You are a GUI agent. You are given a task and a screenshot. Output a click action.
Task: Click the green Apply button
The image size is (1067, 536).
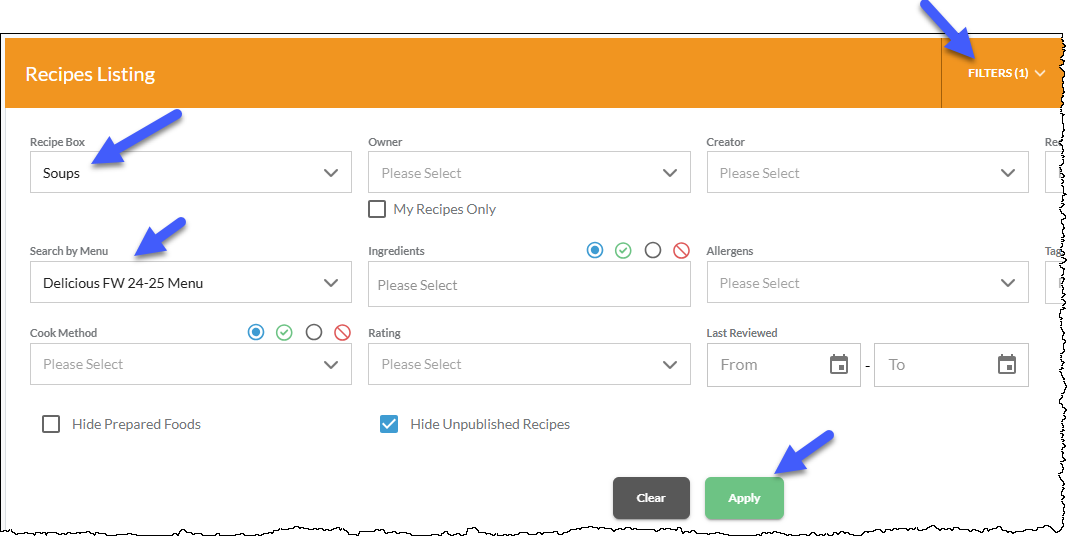[x=744, y=498]
